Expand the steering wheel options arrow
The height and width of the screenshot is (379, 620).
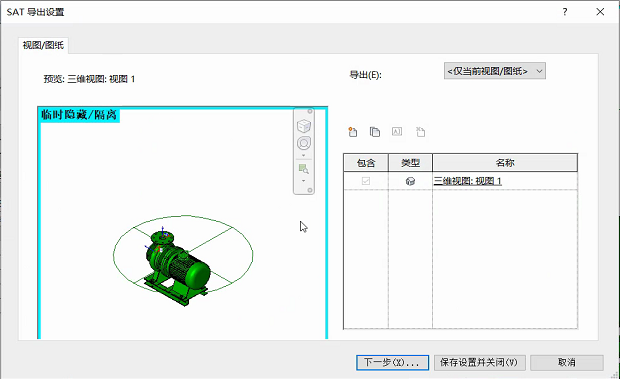point(304,155)
